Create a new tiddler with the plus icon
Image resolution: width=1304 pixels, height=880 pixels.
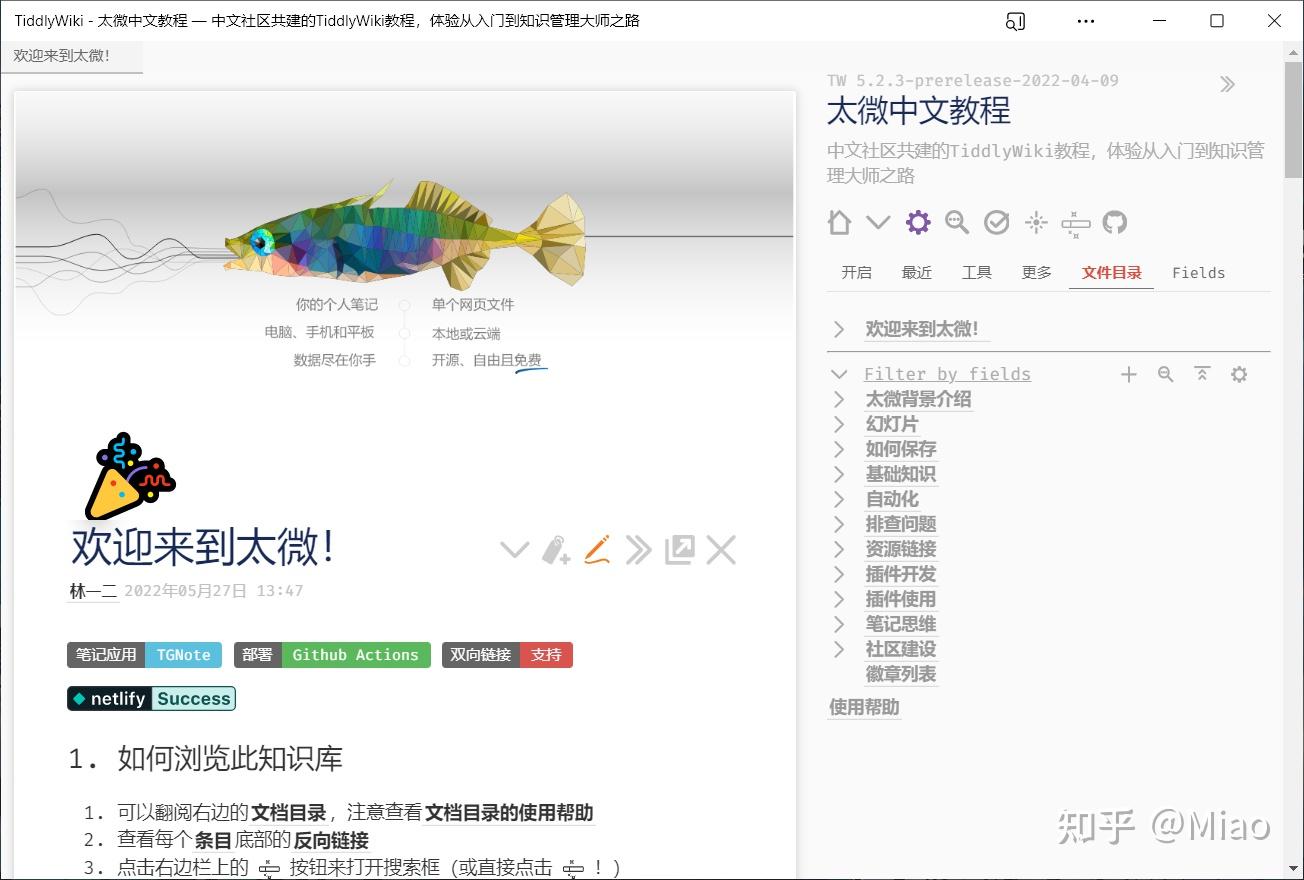(1129, 374)
